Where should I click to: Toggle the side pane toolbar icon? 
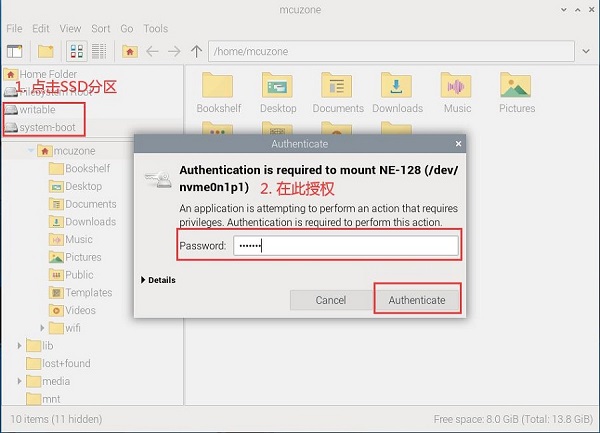15,51
